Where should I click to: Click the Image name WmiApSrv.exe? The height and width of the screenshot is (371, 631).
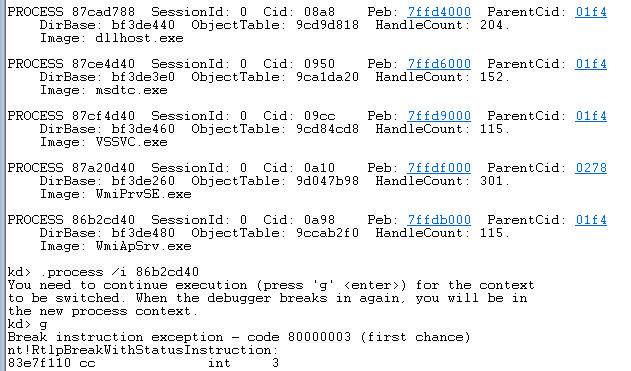[143, 246]
